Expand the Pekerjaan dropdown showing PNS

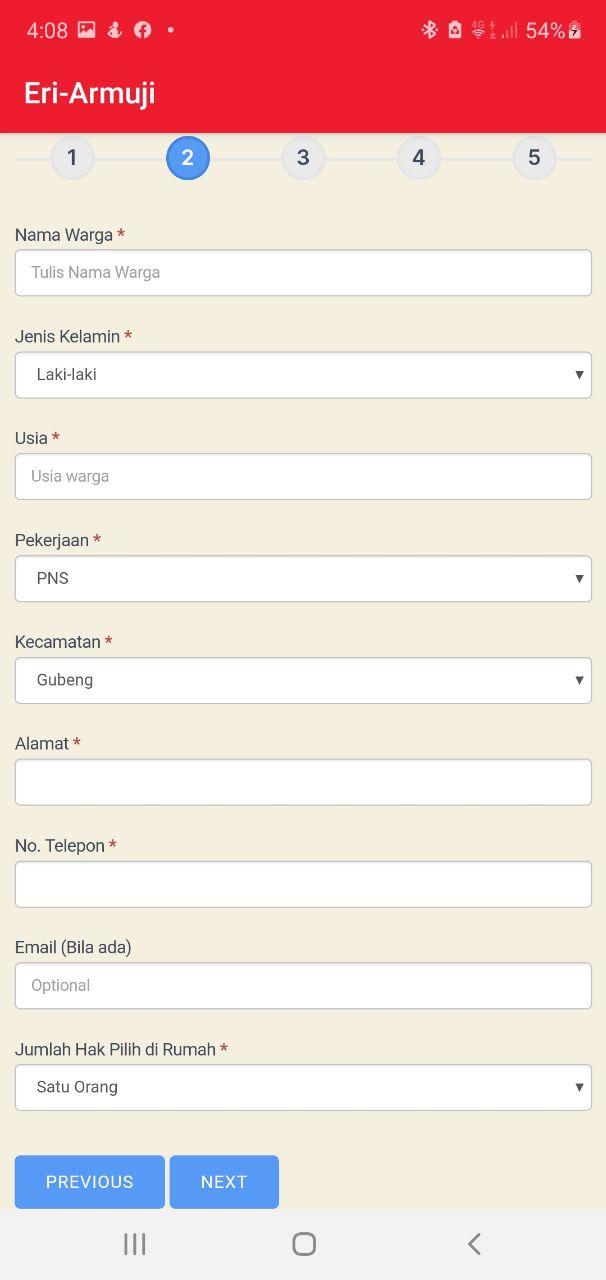pyautogui.click(x=303, y=579)
